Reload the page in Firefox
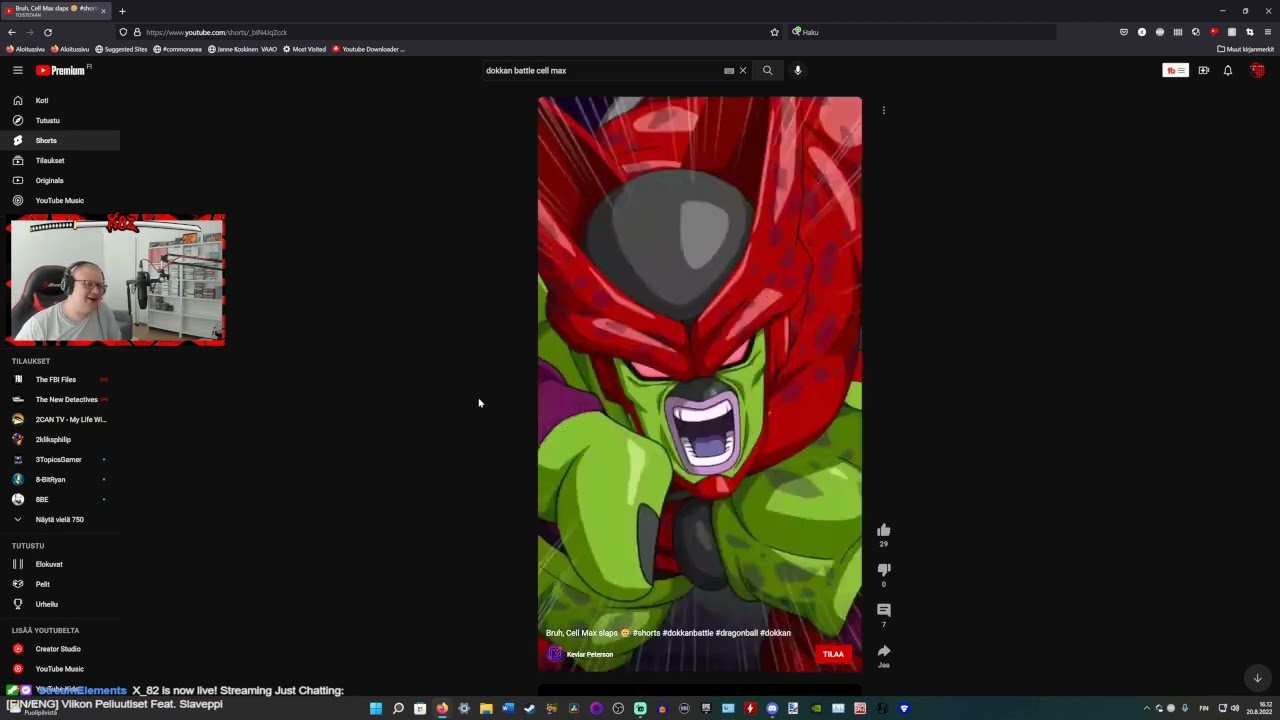1280x720 pixels. (47, 32)
